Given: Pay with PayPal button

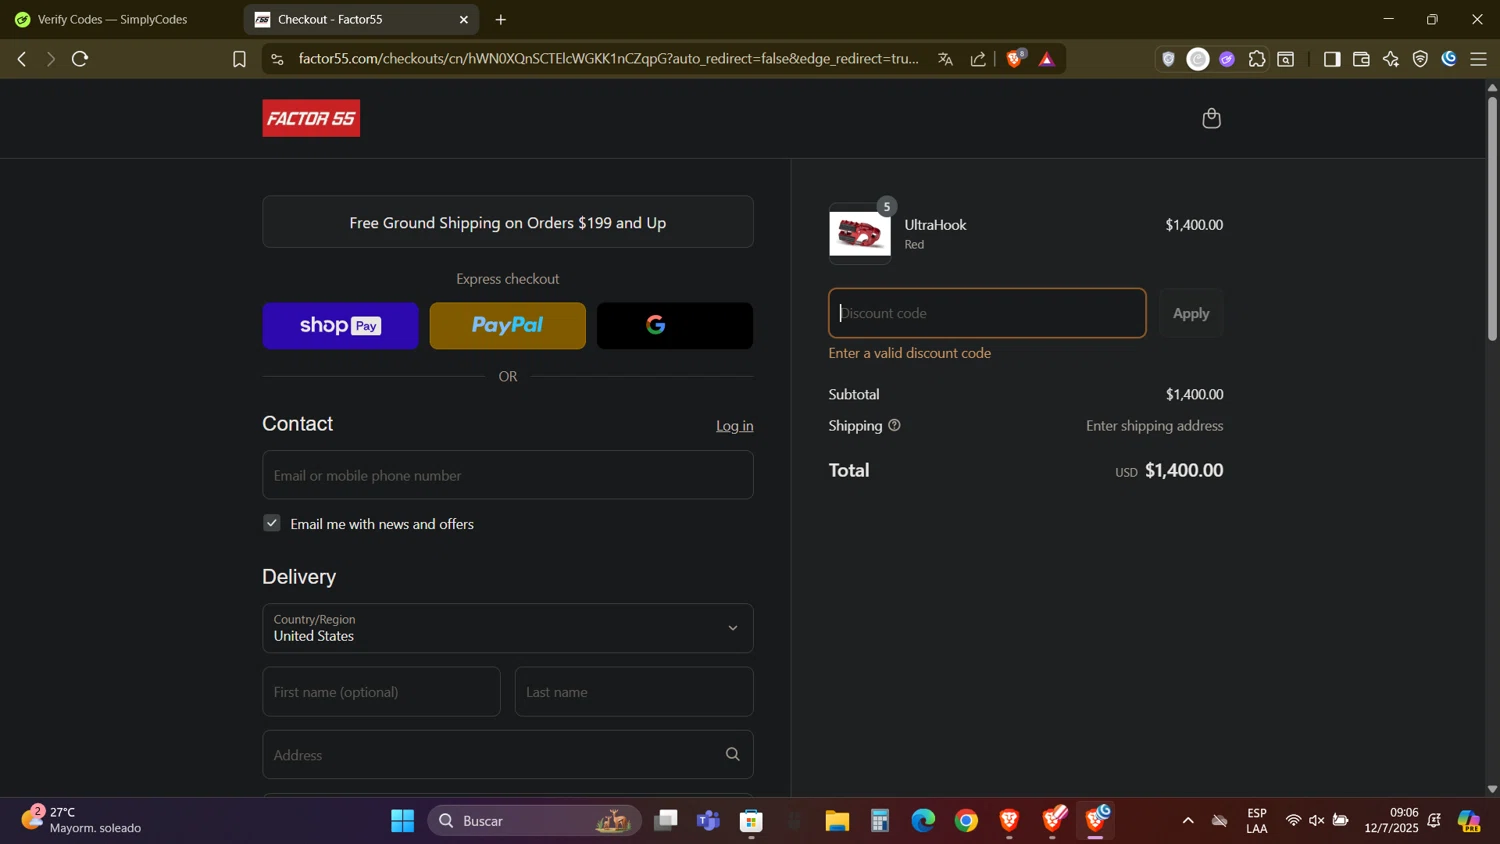Looking at the screenshot, I should click(x=507, y=326).
